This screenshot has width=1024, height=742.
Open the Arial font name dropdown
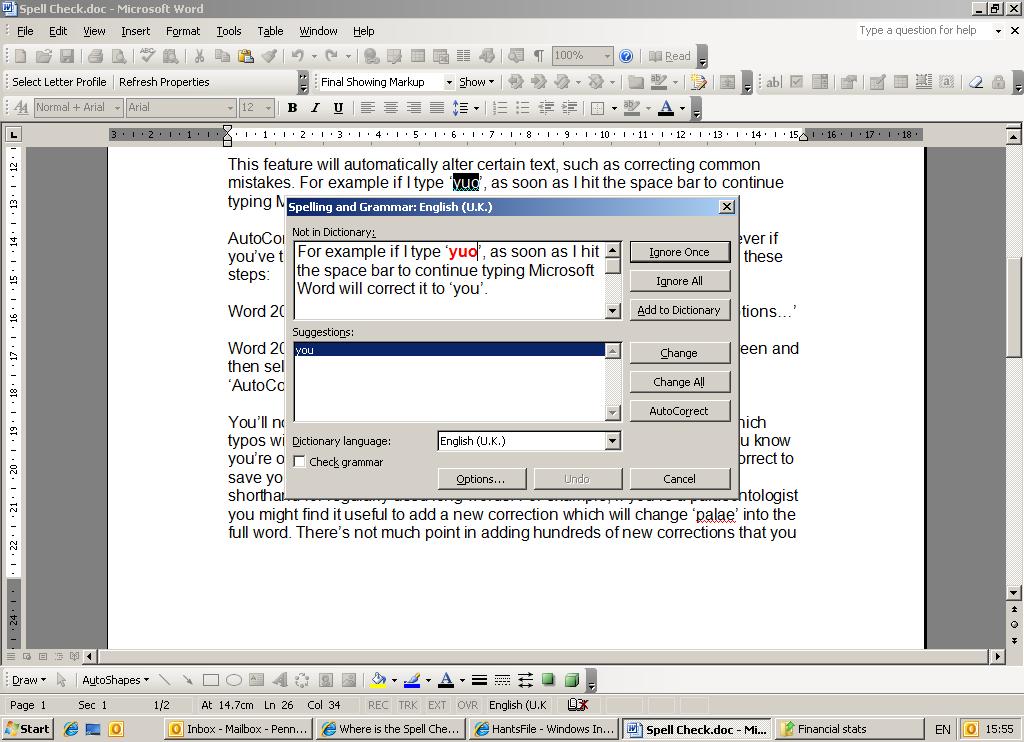tap(230, 108)
